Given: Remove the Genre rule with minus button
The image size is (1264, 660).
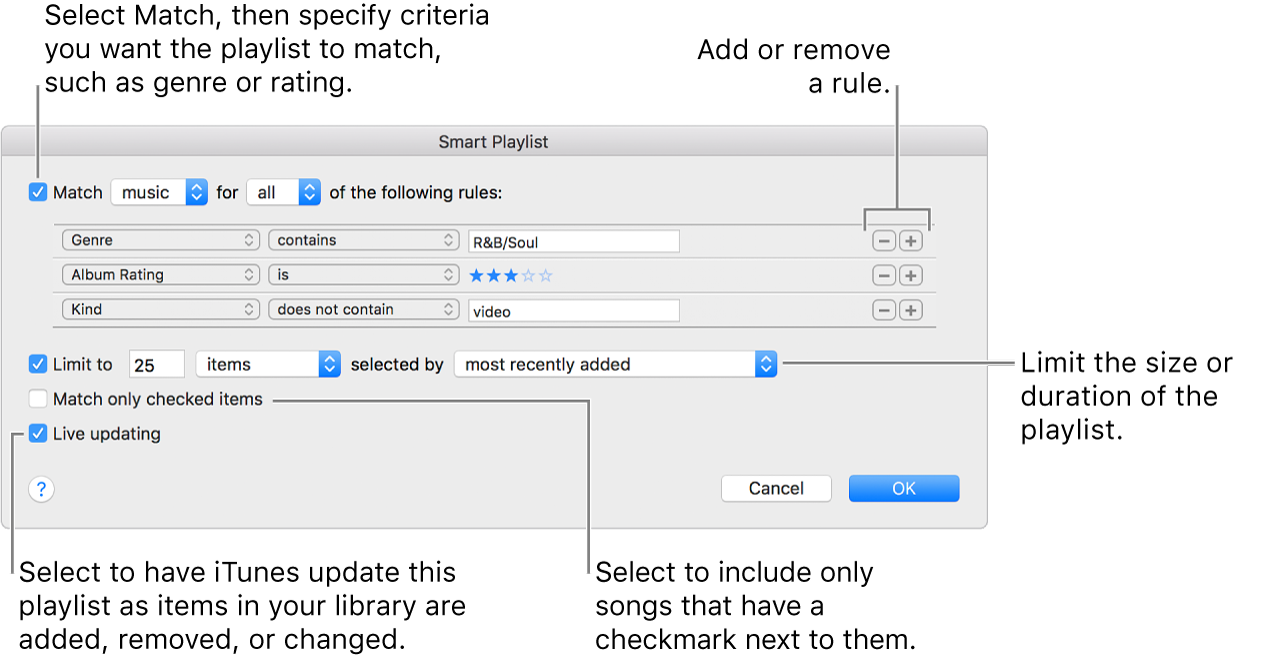Looking at the screenshot, I should [x=884, y=241].
